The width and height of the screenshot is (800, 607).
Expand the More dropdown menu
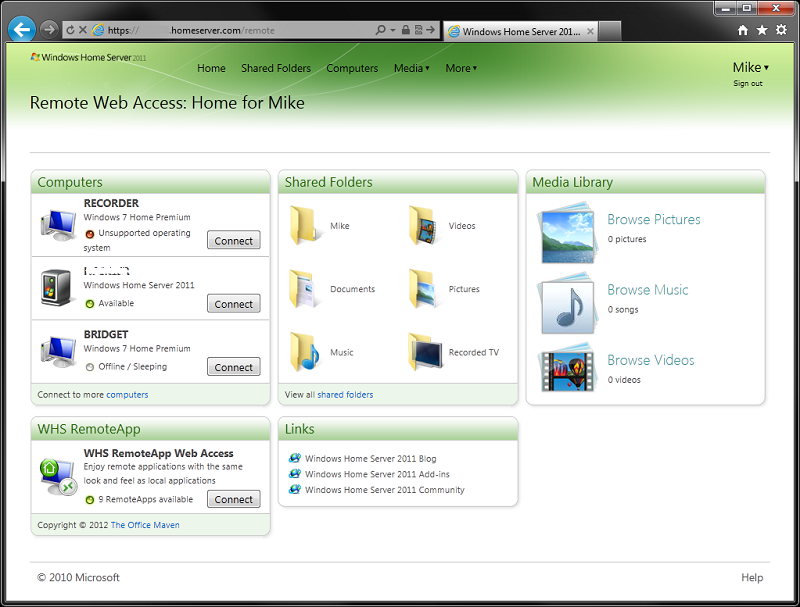(461, 68)
